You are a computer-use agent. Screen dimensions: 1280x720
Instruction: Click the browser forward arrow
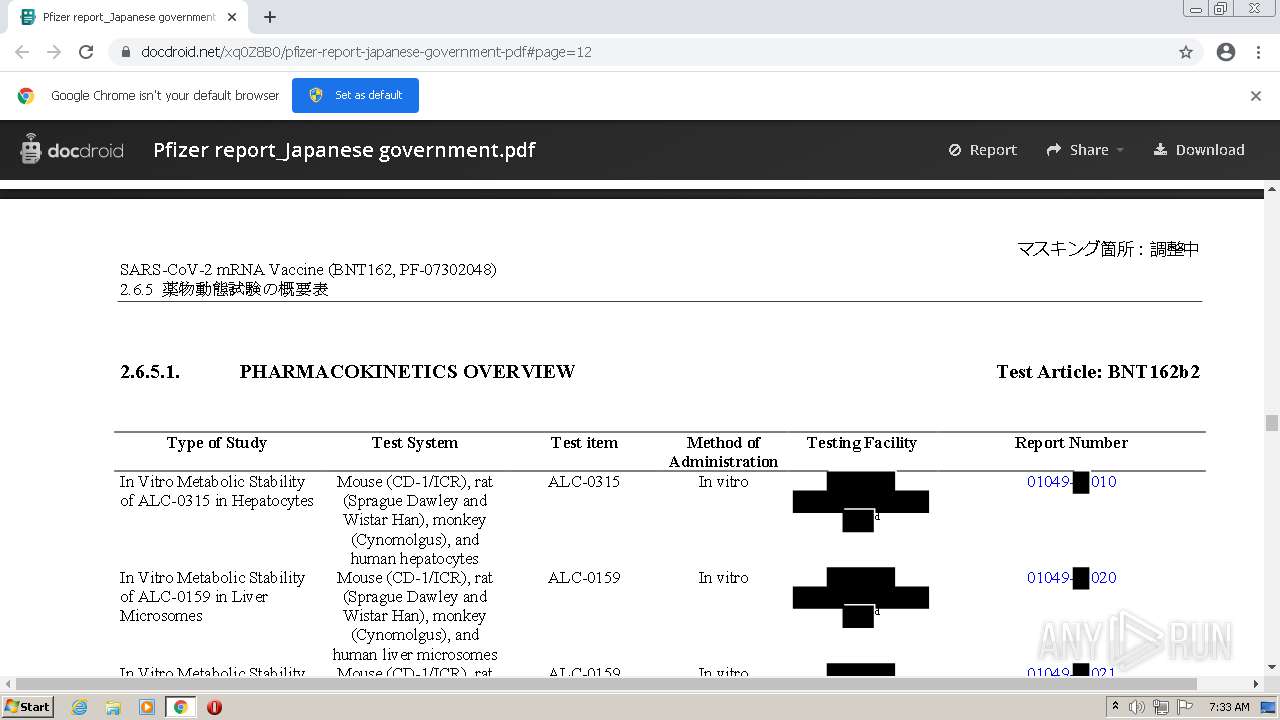click(x=54, y=52)
